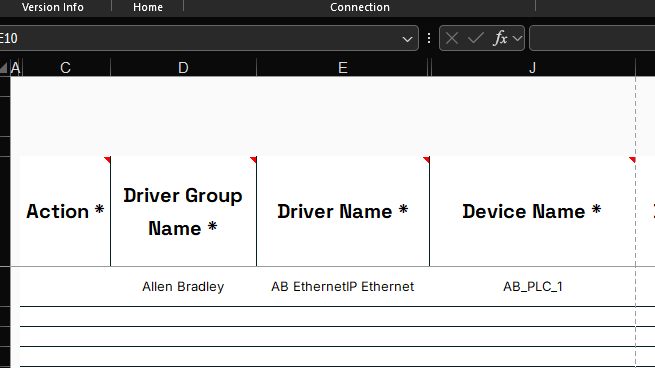Click the formula bar input area
Viewport: 655px width, 368px height.
(592, 38)
